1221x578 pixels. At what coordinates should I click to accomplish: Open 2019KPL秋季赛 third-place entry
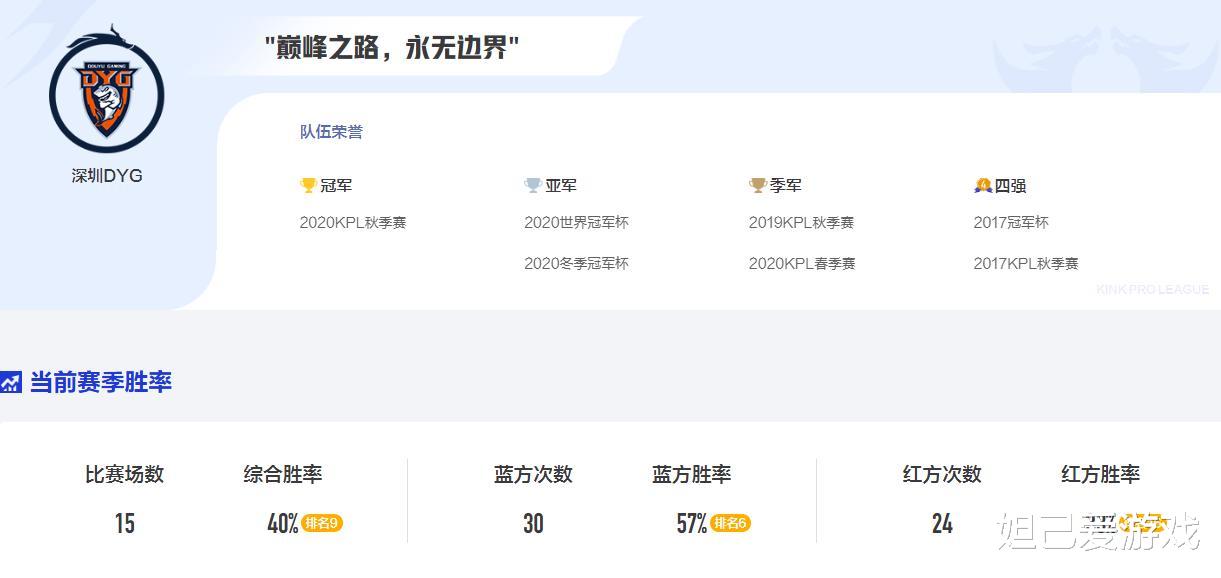click(802, 223)
